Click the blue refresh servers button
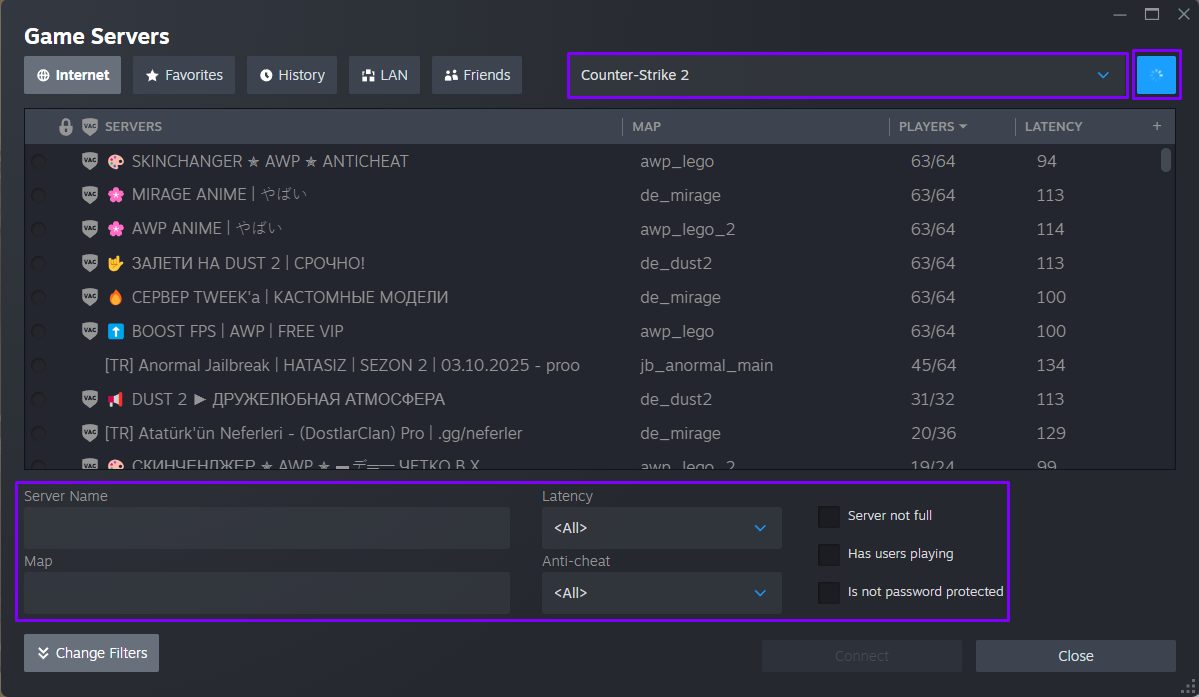The width and height of the screenshot is (1199, 697). (1156, 74)
